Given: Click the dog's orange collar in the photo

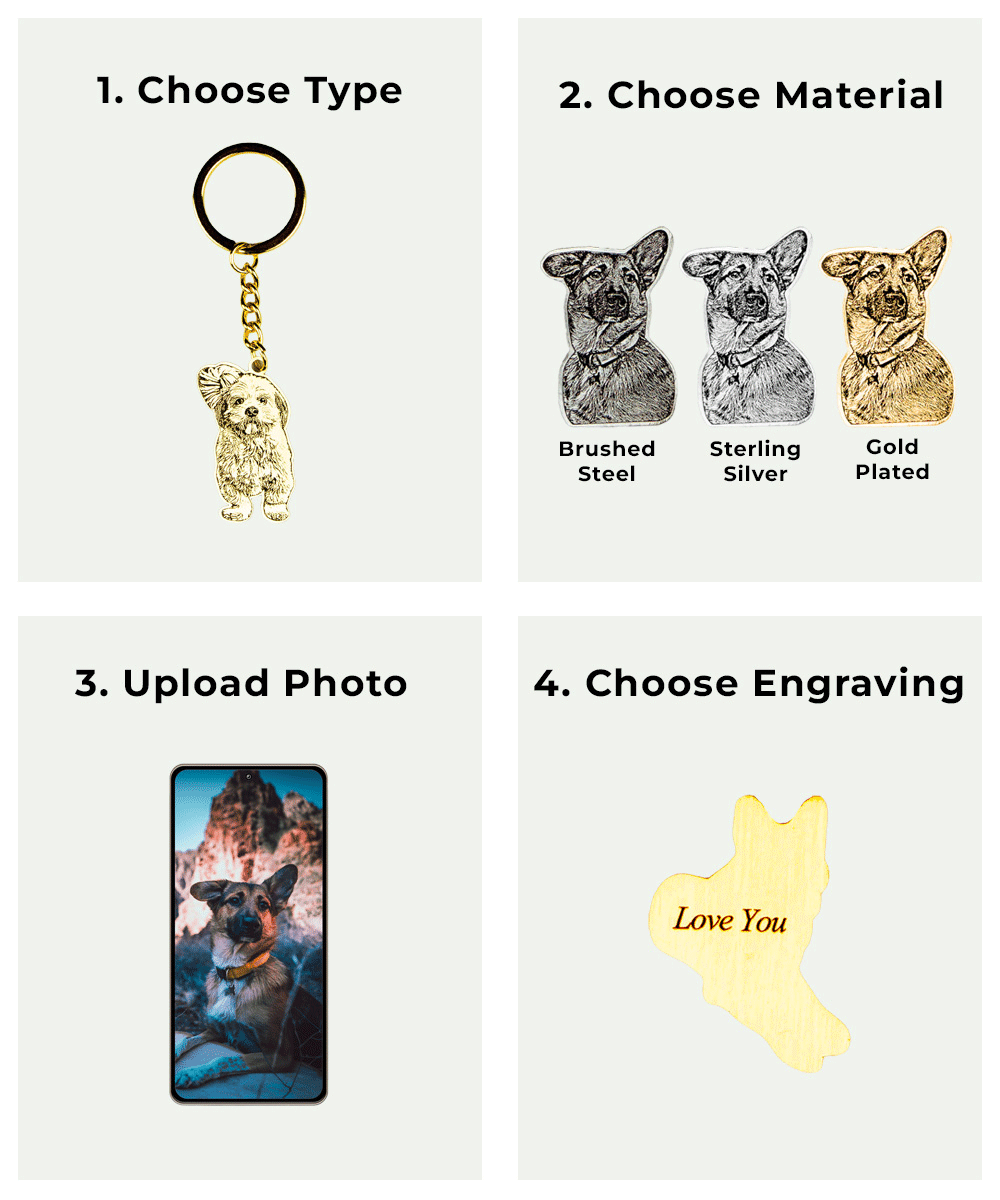Looking at the screenshot, I should pyautogui.click(x=246, y=965).
